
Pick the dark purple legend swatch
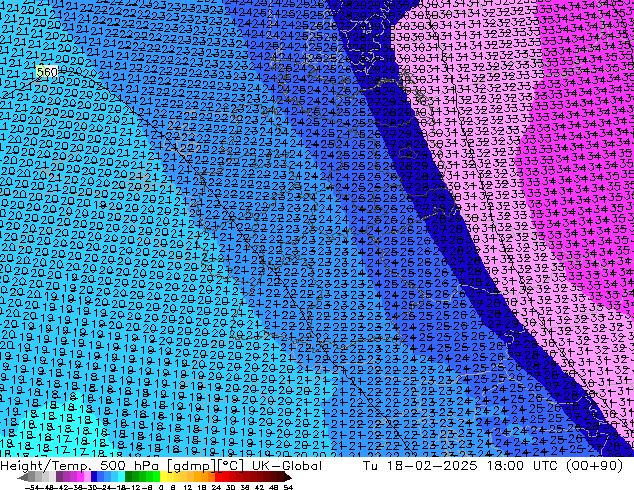[x=59, y=476]
